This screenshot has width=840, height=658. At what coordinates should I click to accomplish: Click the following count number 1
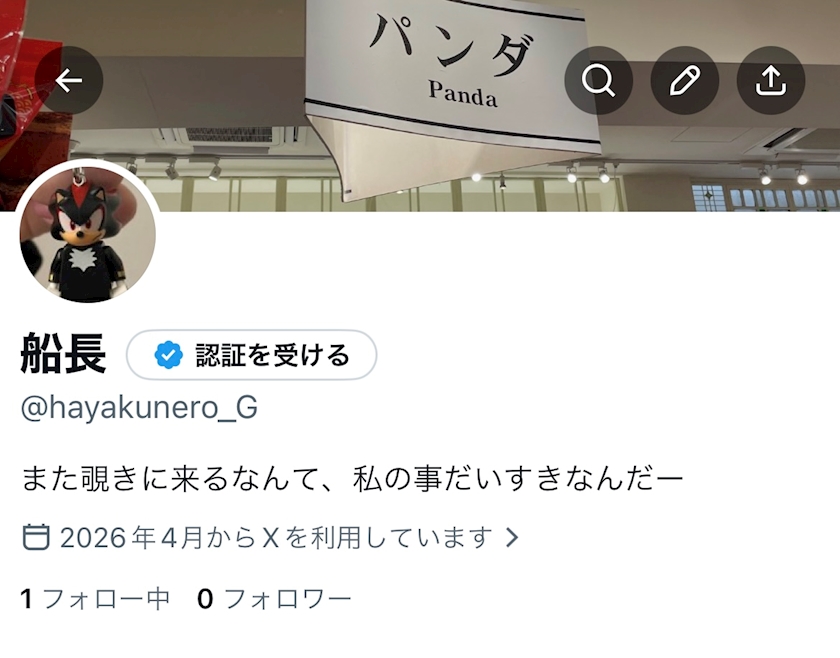pos(26,599)
